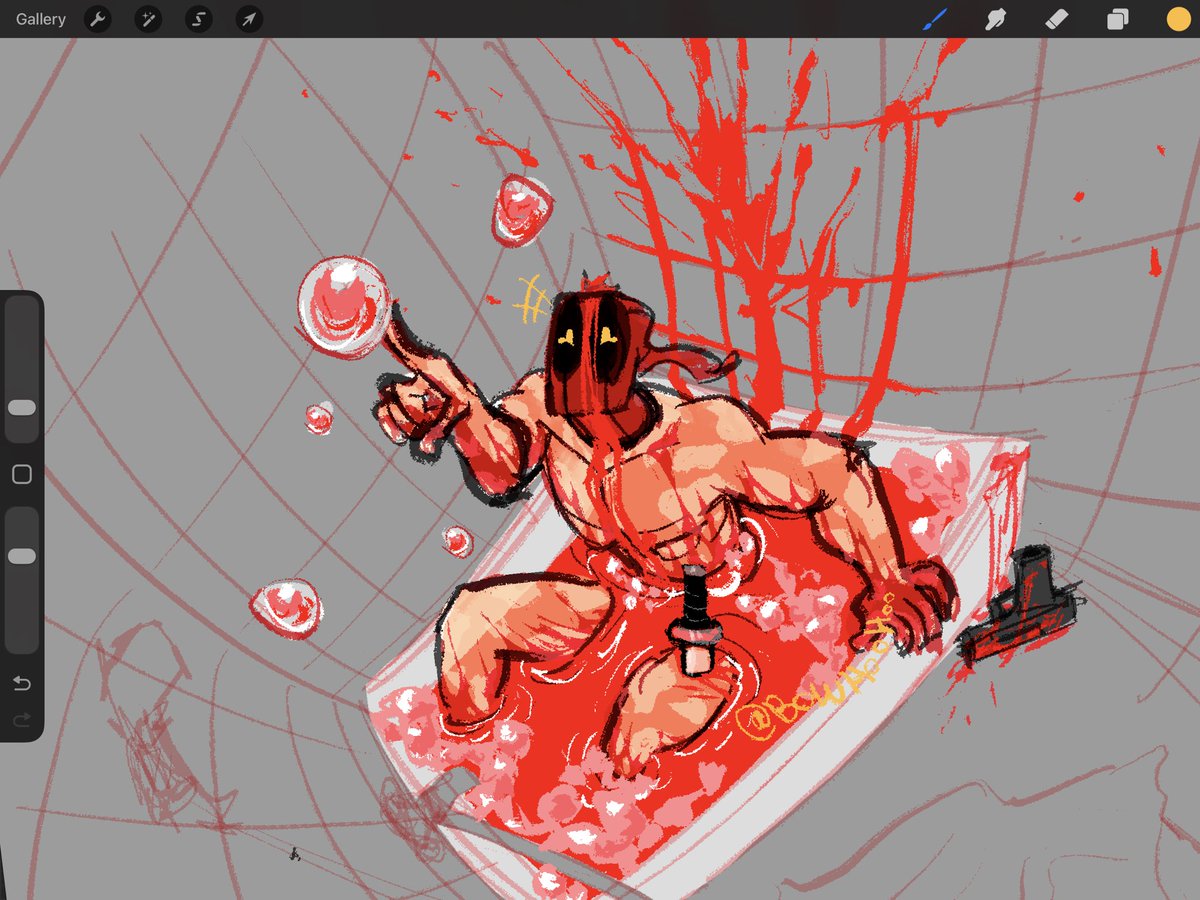Select the Brush tool
Viewport: 1200px width, 900px height.
[x=934, y=19]
